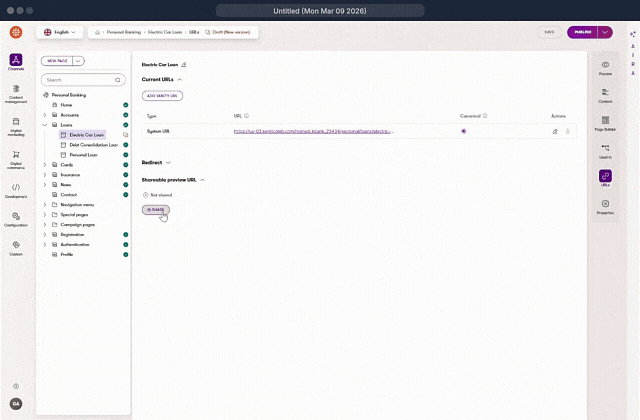Viewport: 640px width, 420px height.
Task: Open the Channels application in the sidebar
Action: click(16, 63)
